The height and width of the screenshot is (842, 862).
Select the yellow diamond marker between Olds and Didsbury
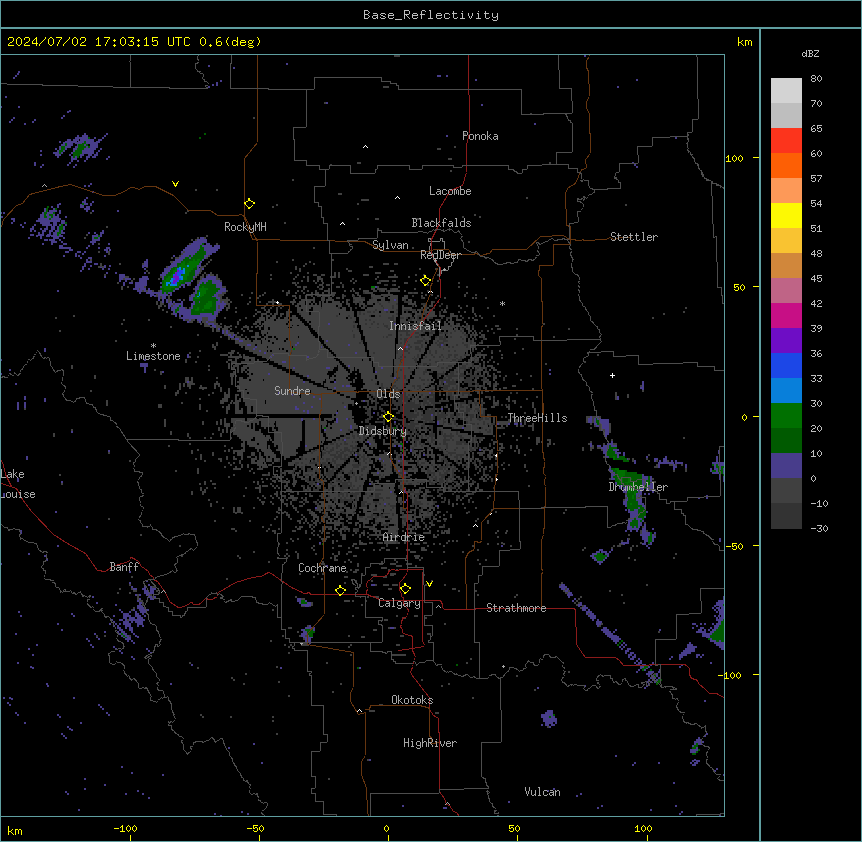389,417
